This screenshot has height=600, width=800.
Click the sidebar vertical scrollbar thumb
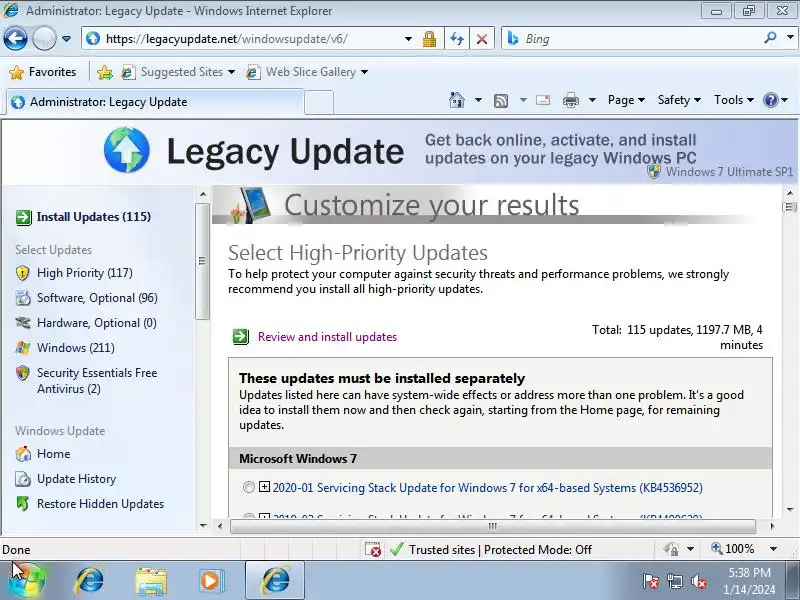tap(202, 261)
